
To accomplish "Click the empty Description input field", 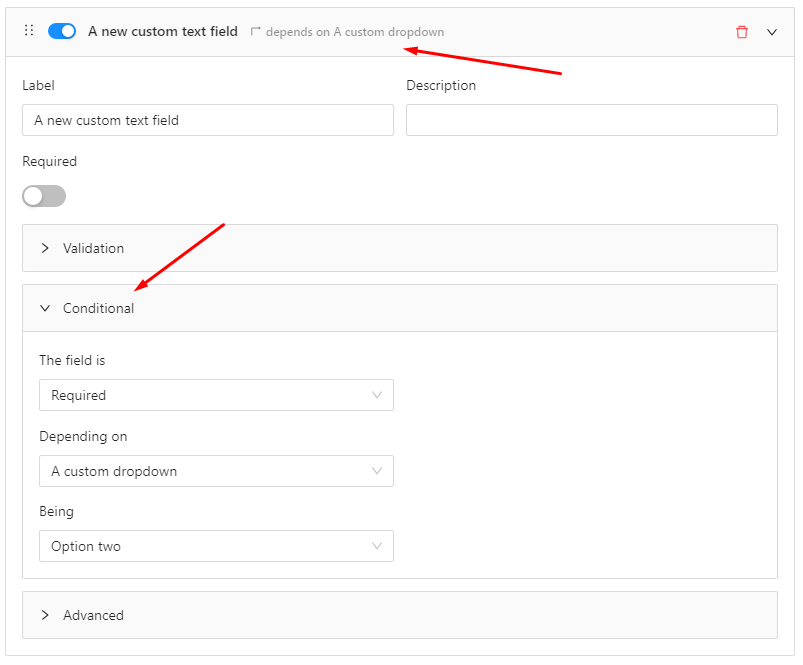I will click(592, 120).
